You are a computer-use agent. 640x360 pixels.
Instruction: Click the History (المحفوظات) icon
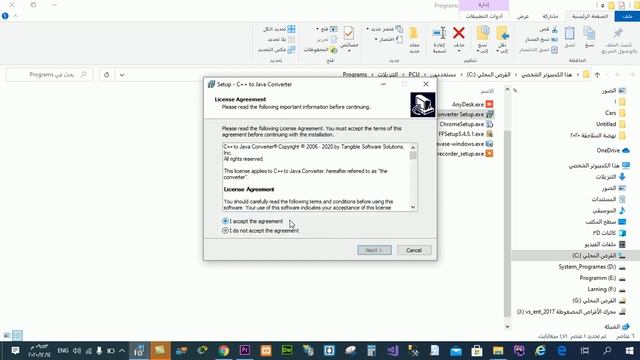point(333,50)
